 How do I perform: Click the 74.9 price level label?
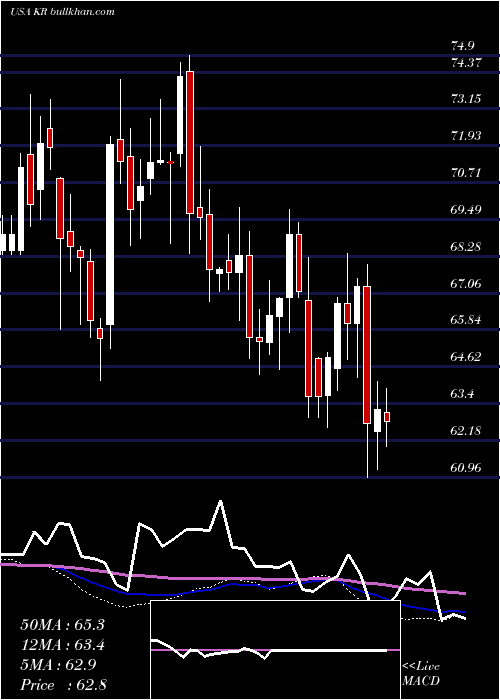462,46
